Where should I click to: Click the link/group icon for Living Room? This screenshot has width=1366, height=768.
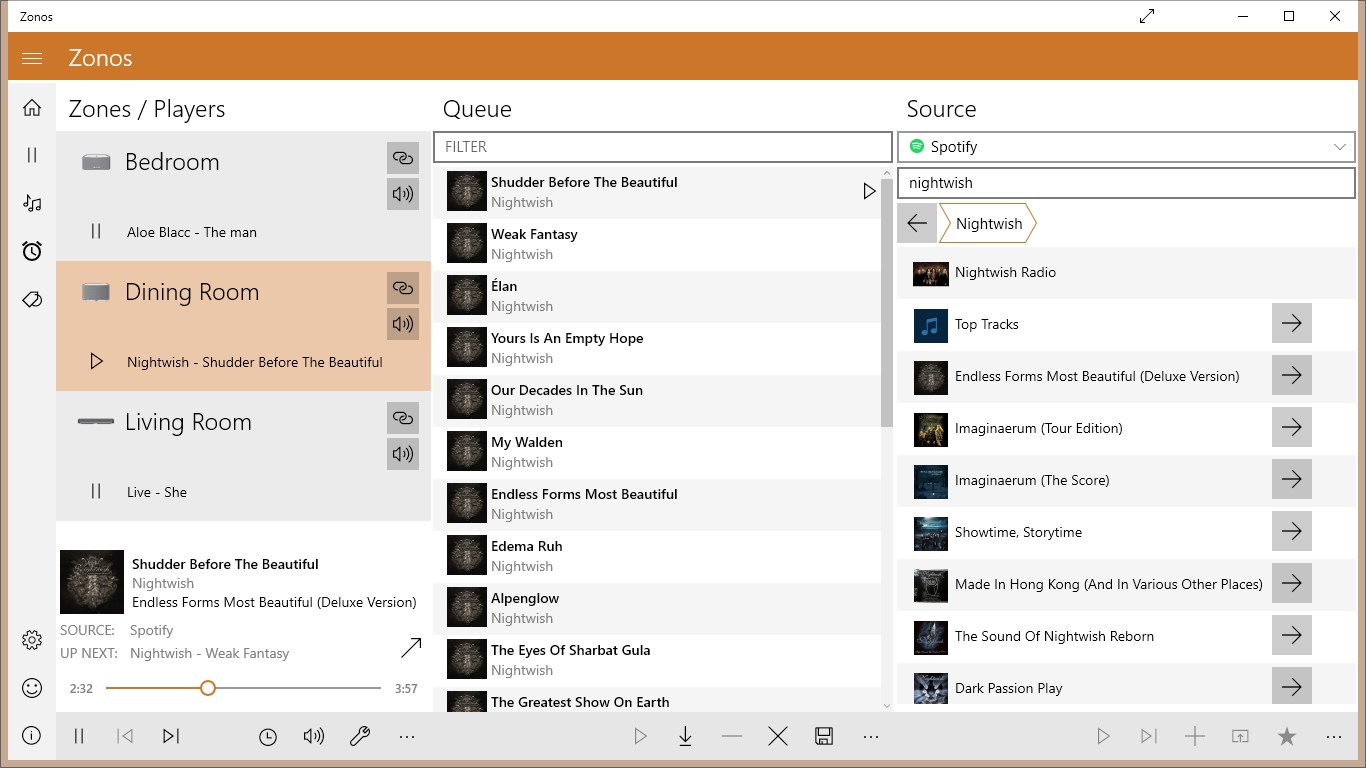click(403, 418)
